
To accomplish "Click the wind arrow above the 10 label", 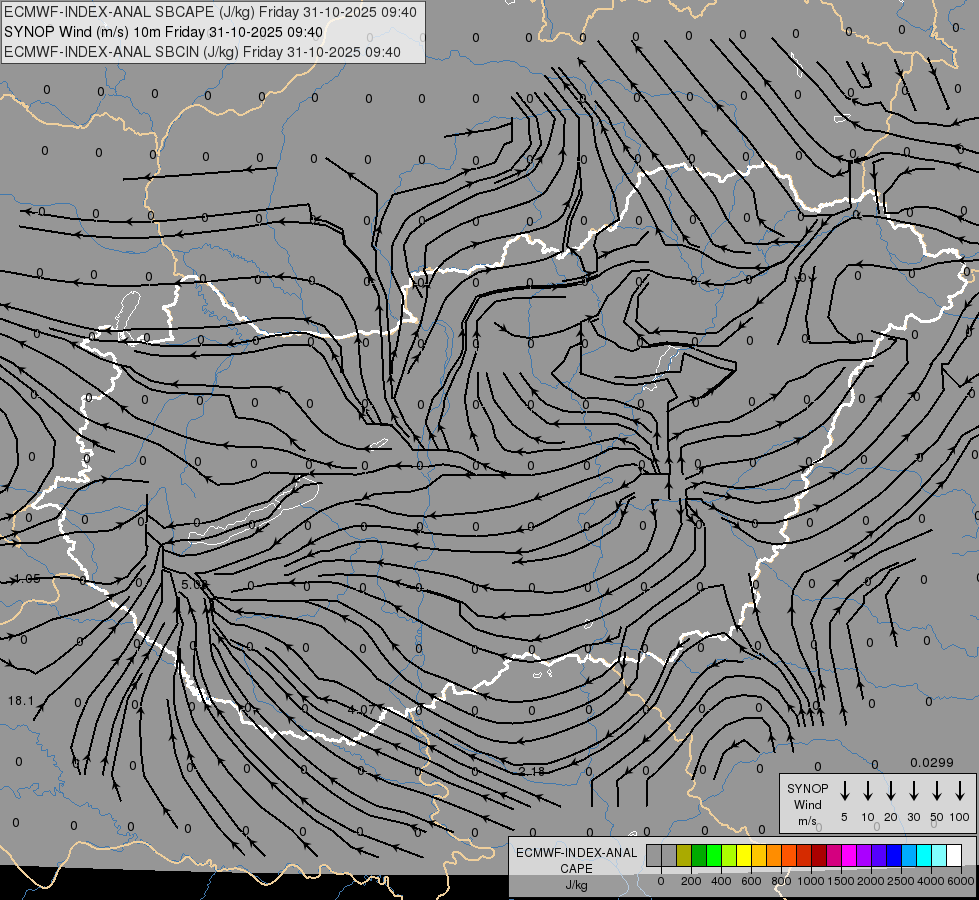I will click(x=867, y=790).
